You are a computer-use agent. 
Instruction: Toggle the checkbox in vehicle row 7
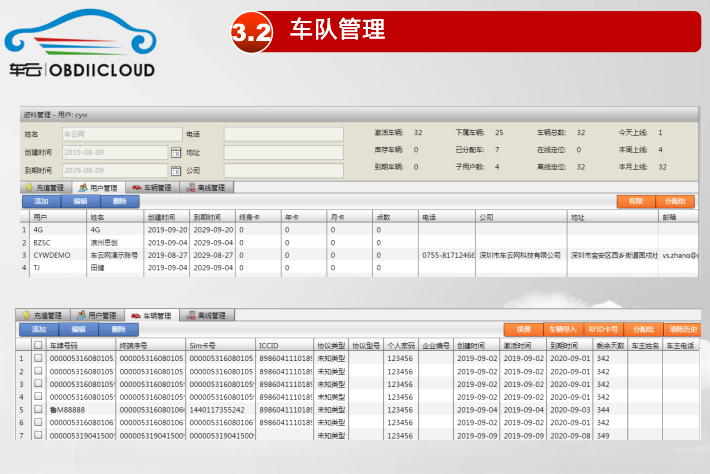(38, 436)
